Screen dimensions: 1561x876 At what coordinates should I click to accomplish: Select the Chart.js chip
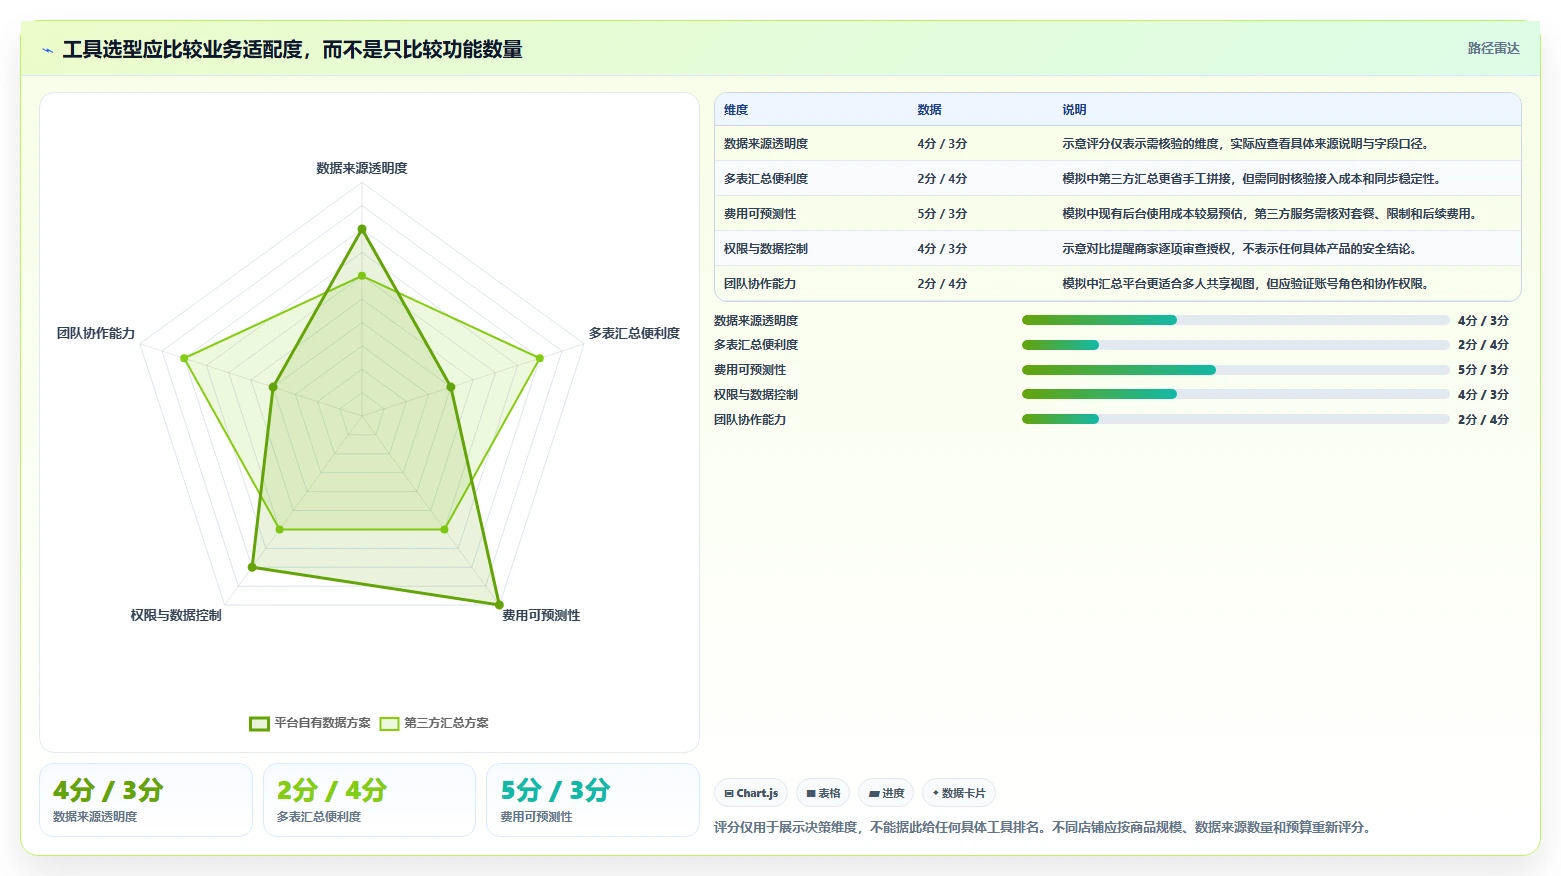(x=751, y=793)
